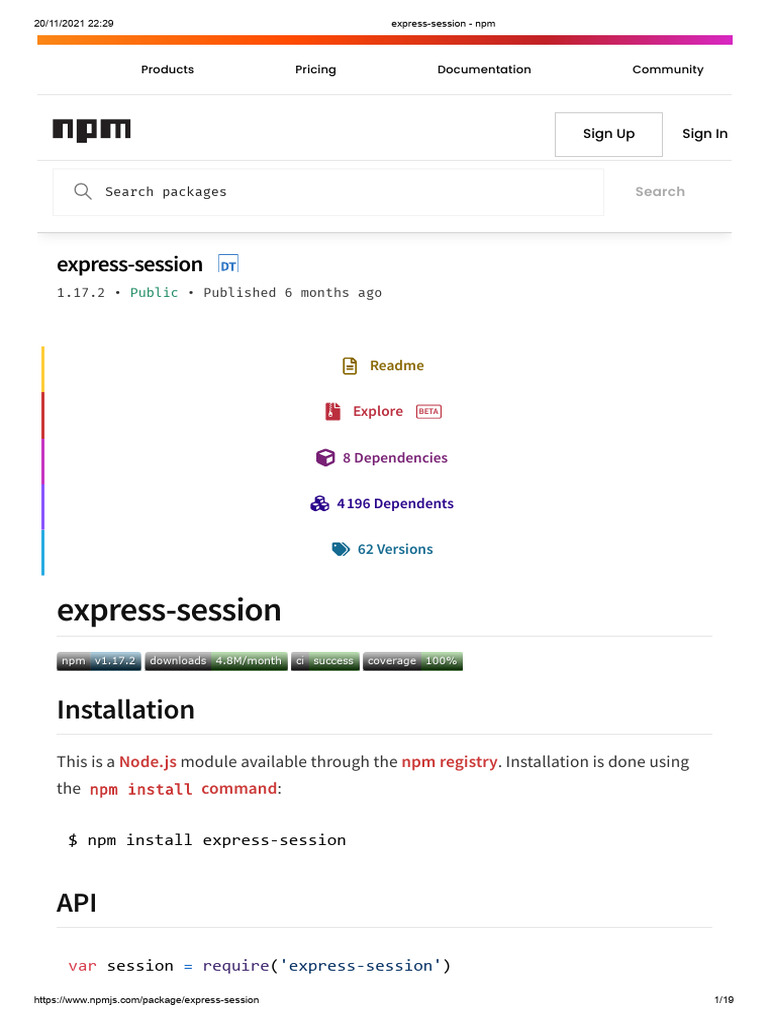Click the npm registry link

point(449,762)
